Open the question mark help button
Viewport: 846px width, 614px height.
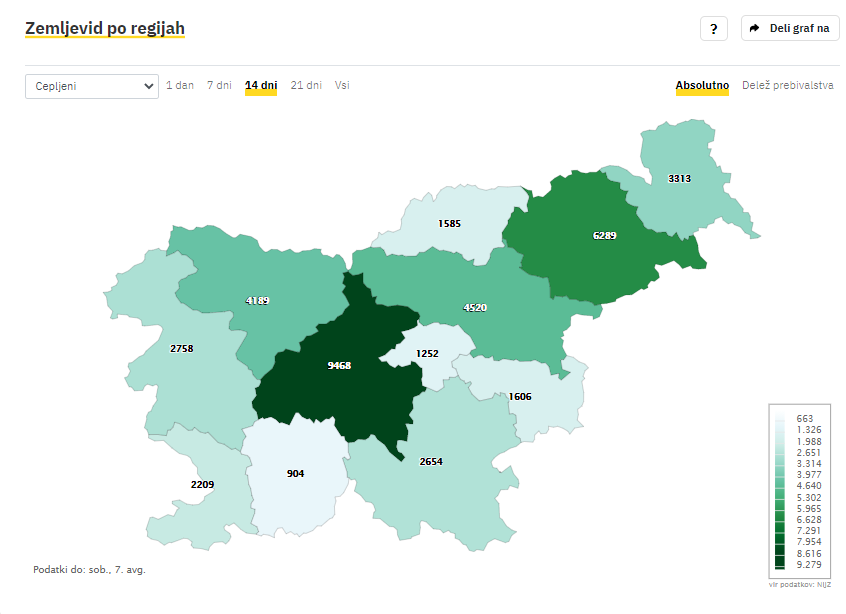713,29
